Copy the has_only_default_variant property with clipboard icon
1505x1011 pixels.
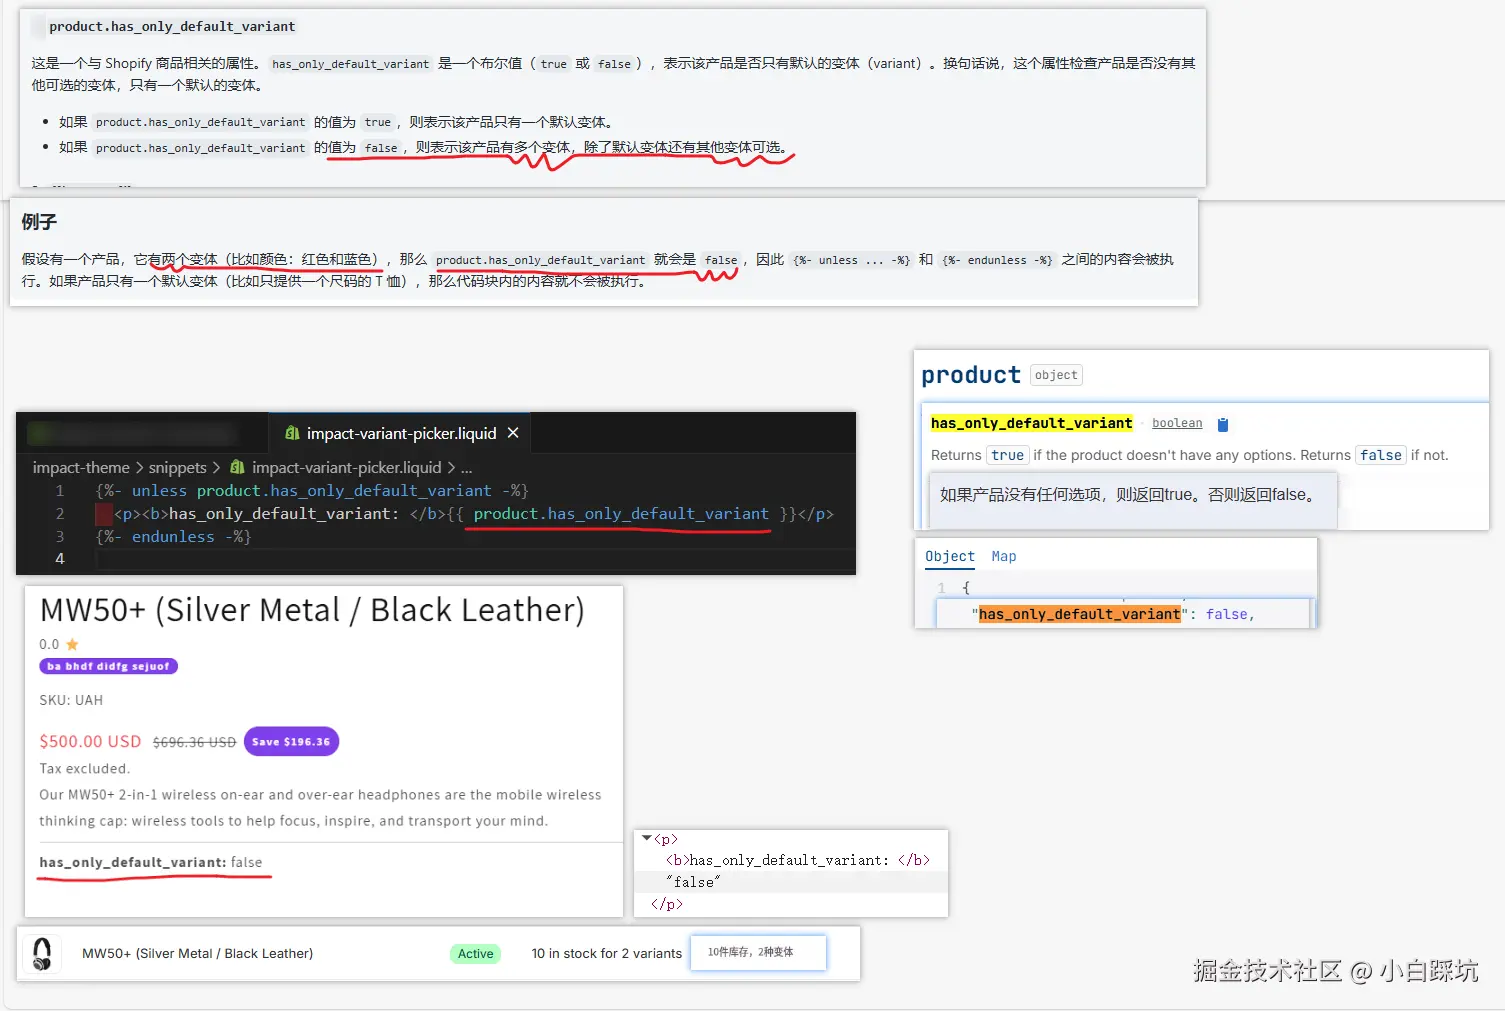[x=1222, y=424]
